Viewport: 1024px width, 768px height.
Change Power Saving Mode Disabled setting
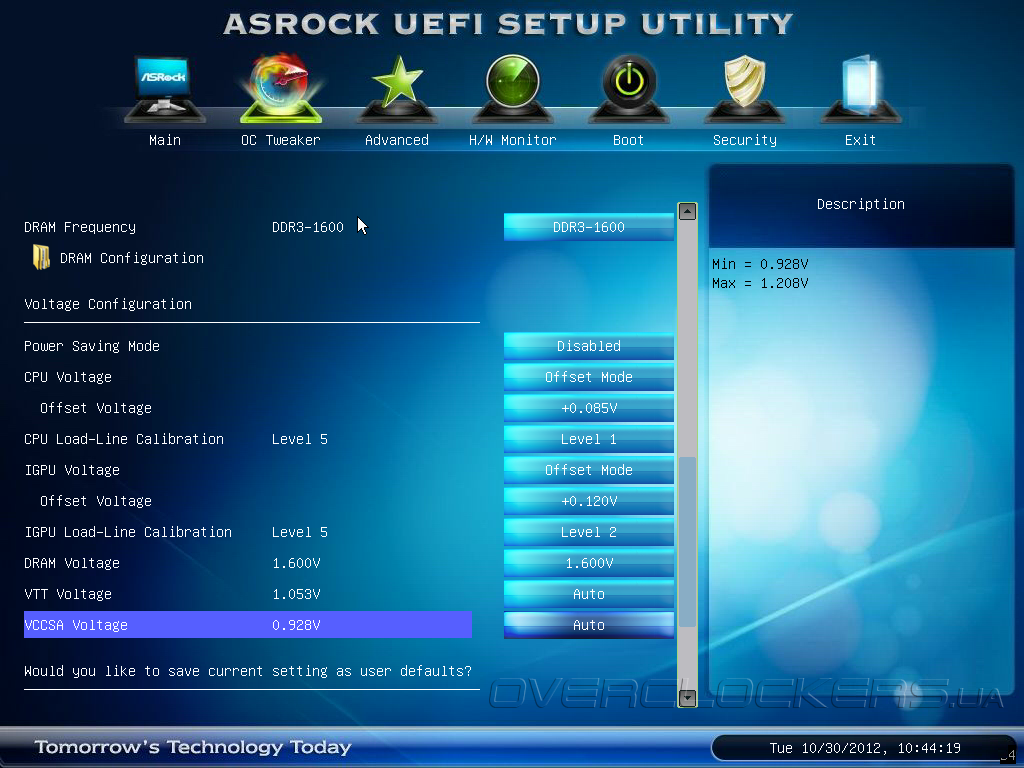coord(588,346)
